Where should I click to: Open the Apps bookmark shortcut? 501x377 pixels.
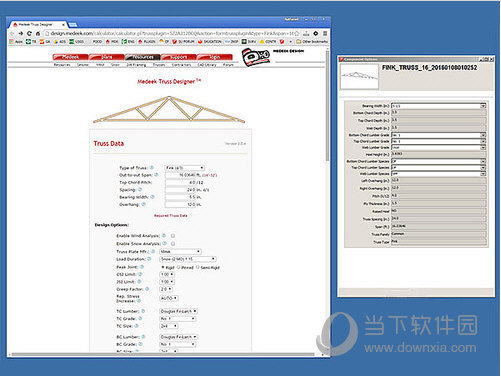click(16, 42)
